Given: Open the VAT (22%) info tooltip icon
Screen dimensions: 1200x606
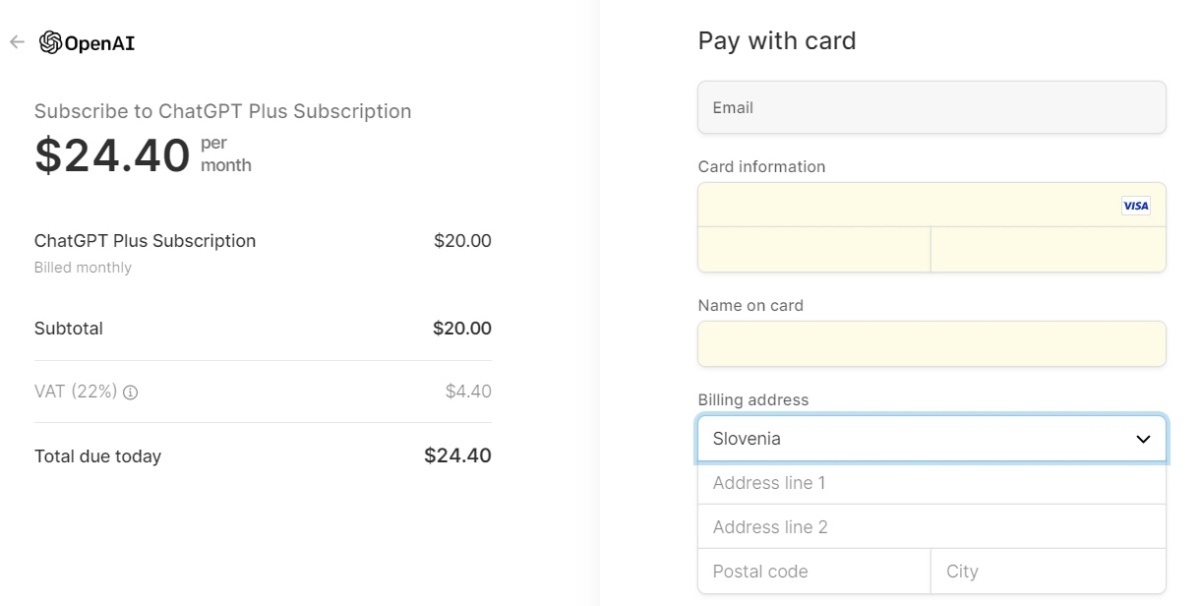Looking at the screenshot, I should click(x=130, y=392).
